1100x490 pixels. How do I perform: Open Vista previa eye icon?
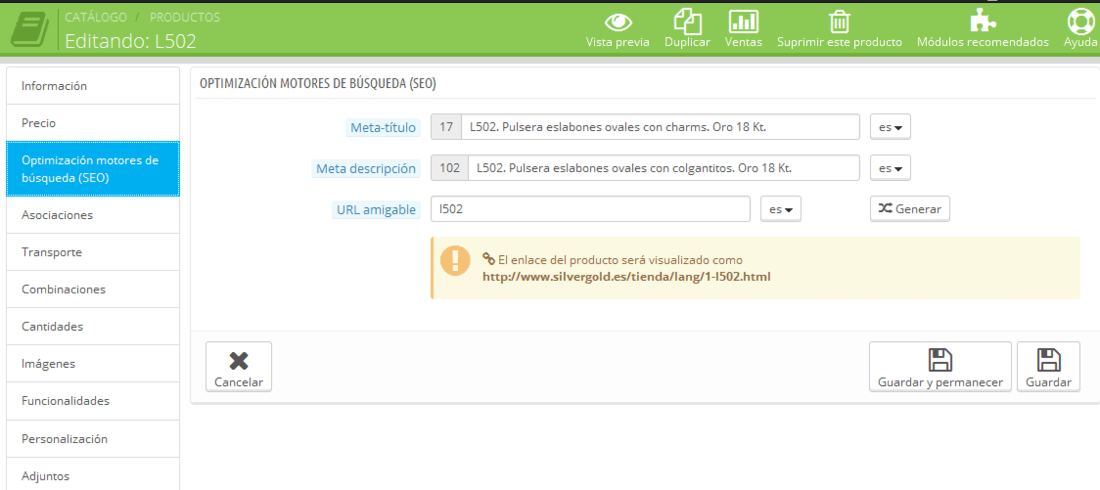618,22
